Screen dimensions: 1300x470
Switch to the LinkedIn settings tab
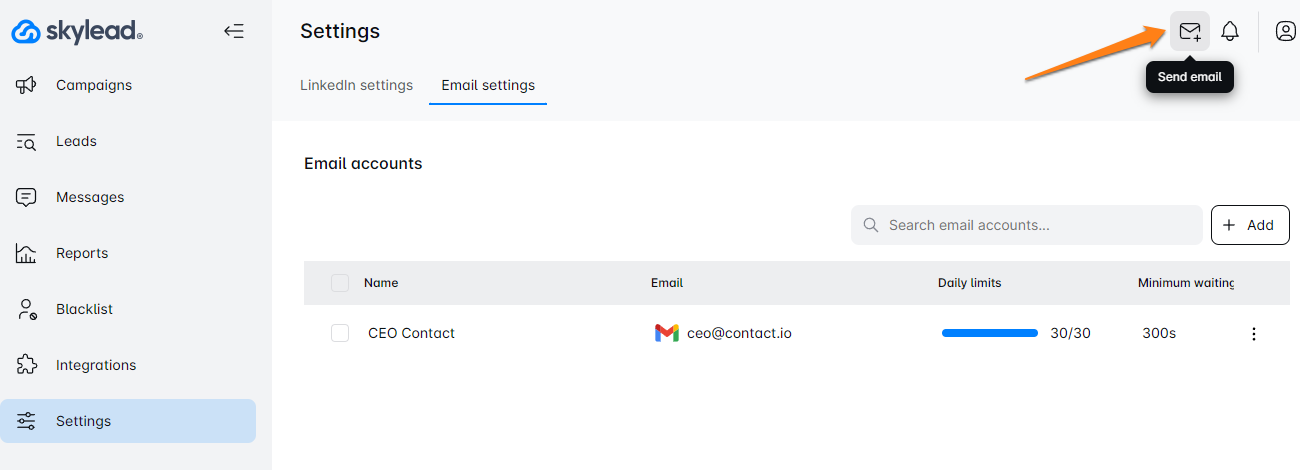point(356,85)
